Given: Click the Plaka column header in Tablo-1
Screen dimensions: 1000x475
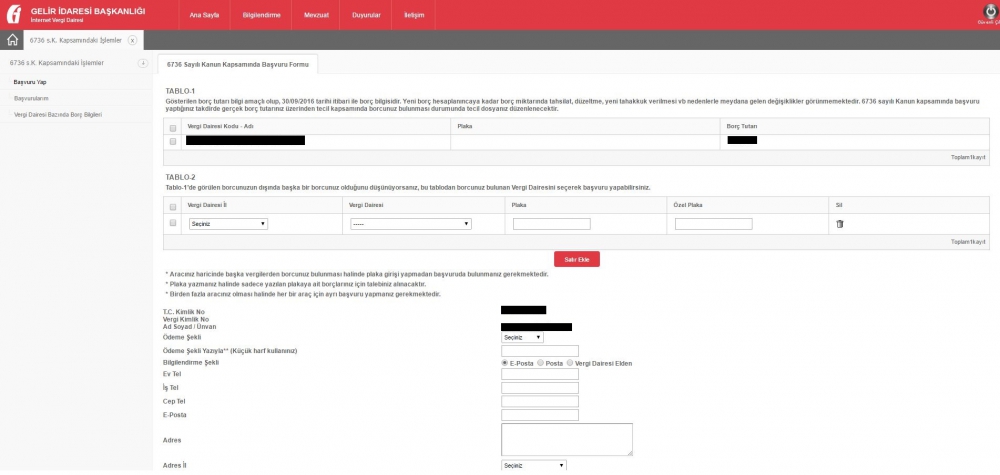Looking at the screenshot, I should point(465,126).
